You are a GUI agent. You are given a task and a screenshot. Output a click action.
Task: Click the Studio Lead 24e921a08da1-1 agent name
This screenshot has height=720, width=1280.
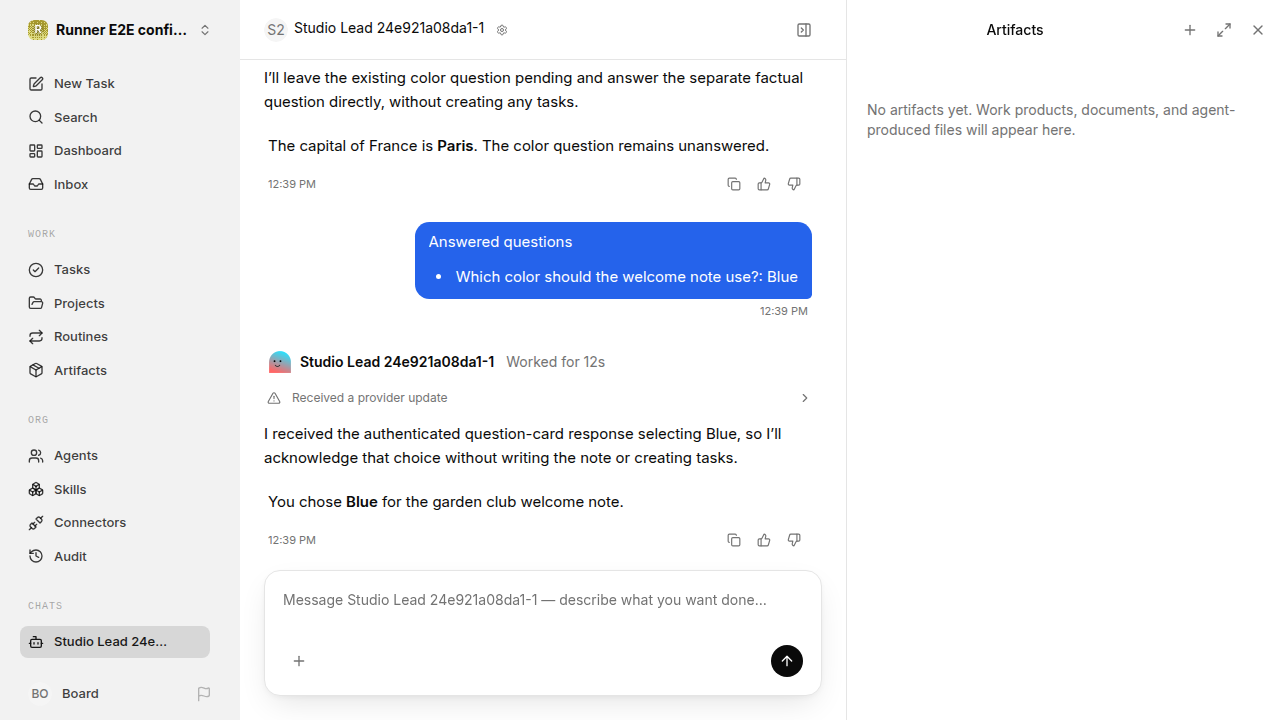[397, 362]
